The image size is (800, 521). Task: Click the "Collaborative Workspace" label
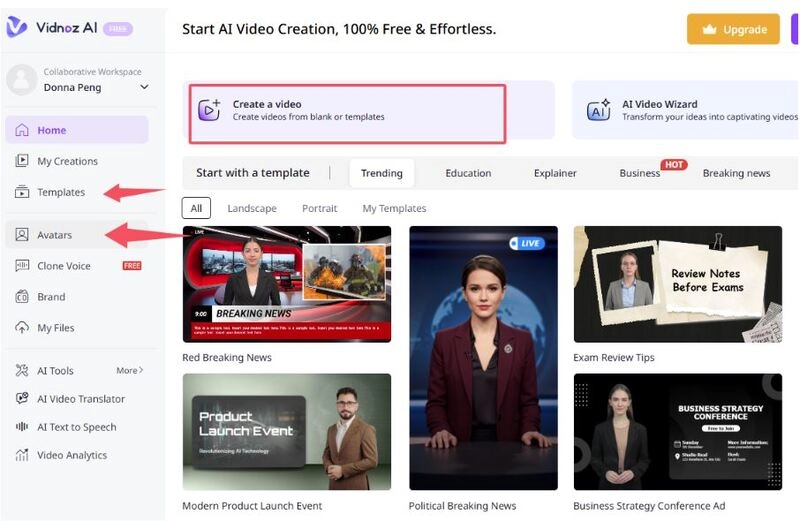pos(92,72)
